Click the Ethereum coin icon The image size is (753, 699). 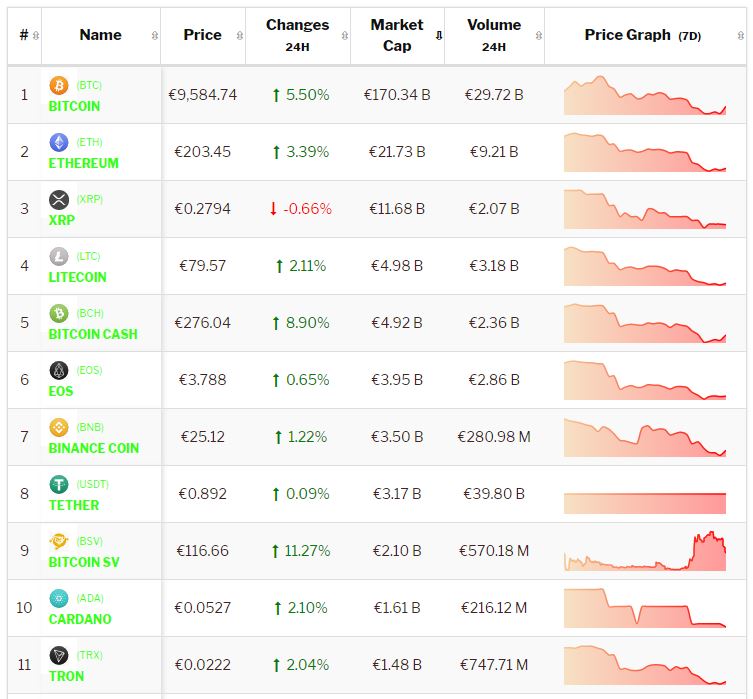[59, 143]
